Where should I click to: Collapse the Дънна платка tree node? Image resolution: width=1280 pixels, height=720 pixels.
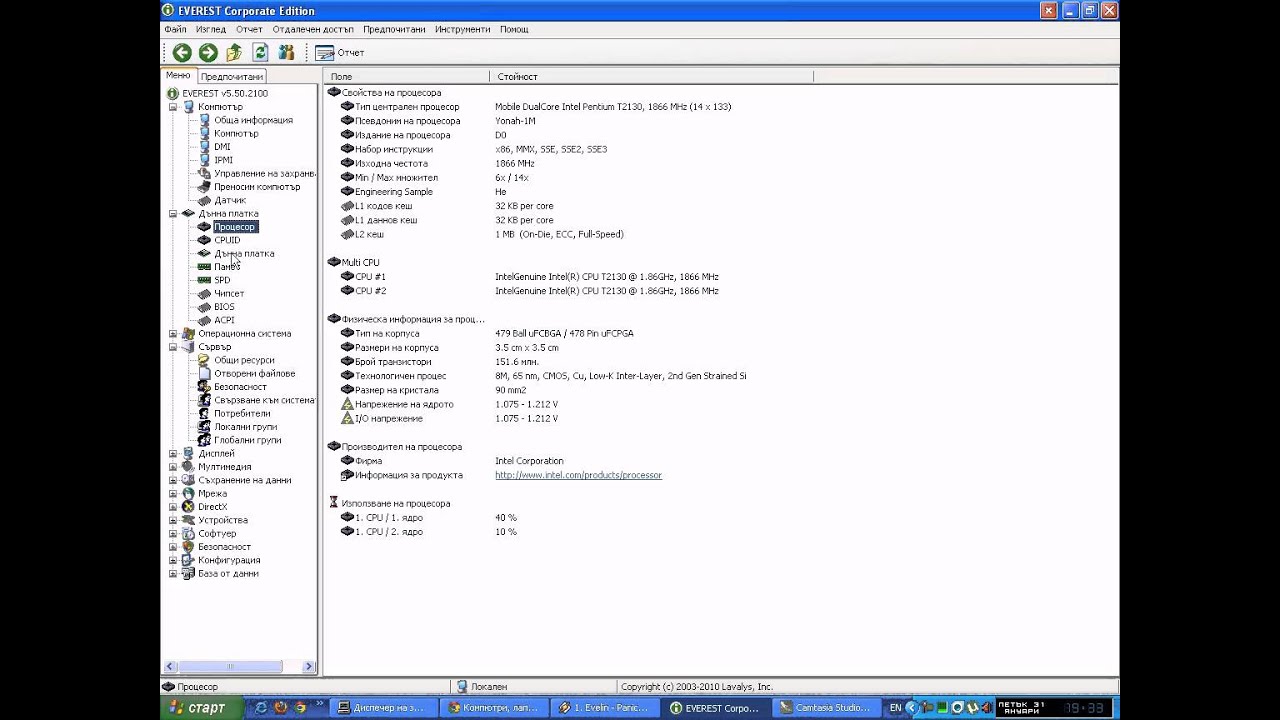click(x=173, y=214)
